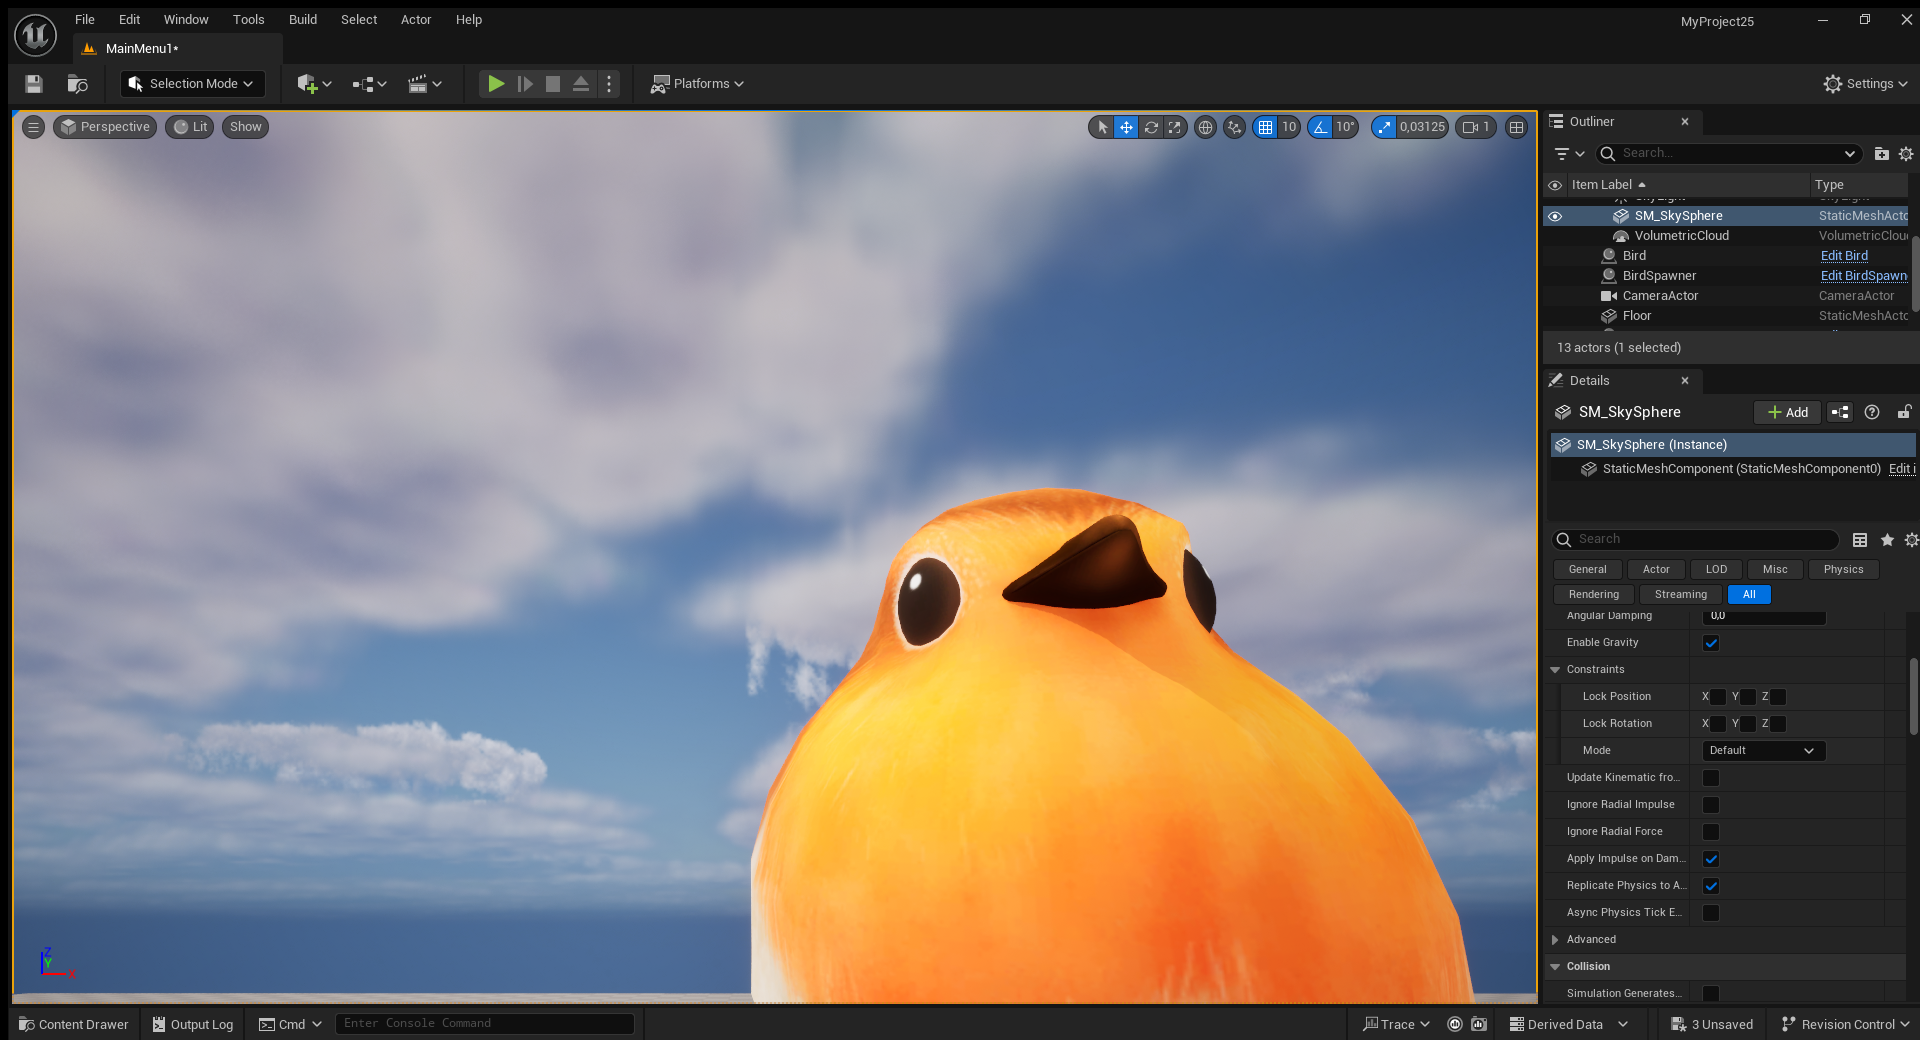Select CameraActor in the Outliner

coord(1660,296)
